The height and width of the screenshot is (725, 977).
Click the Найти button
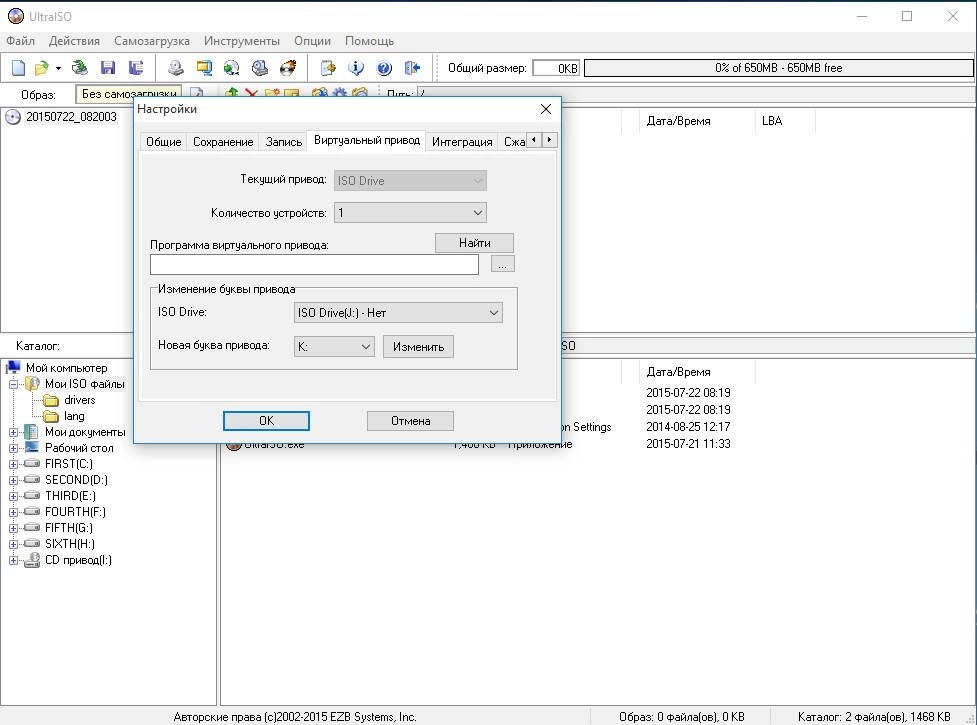coord(474,243)
